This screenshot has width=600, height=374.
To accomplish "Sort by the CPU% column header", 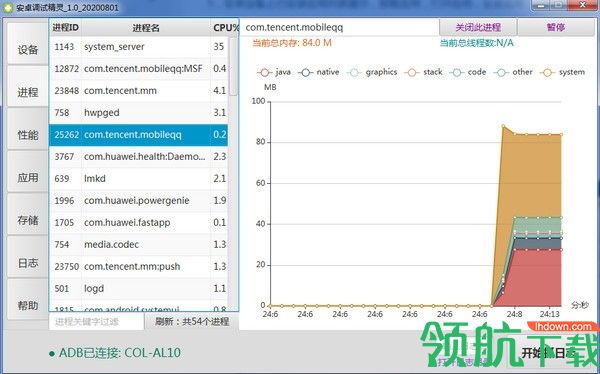I will [x=225, y=28].
